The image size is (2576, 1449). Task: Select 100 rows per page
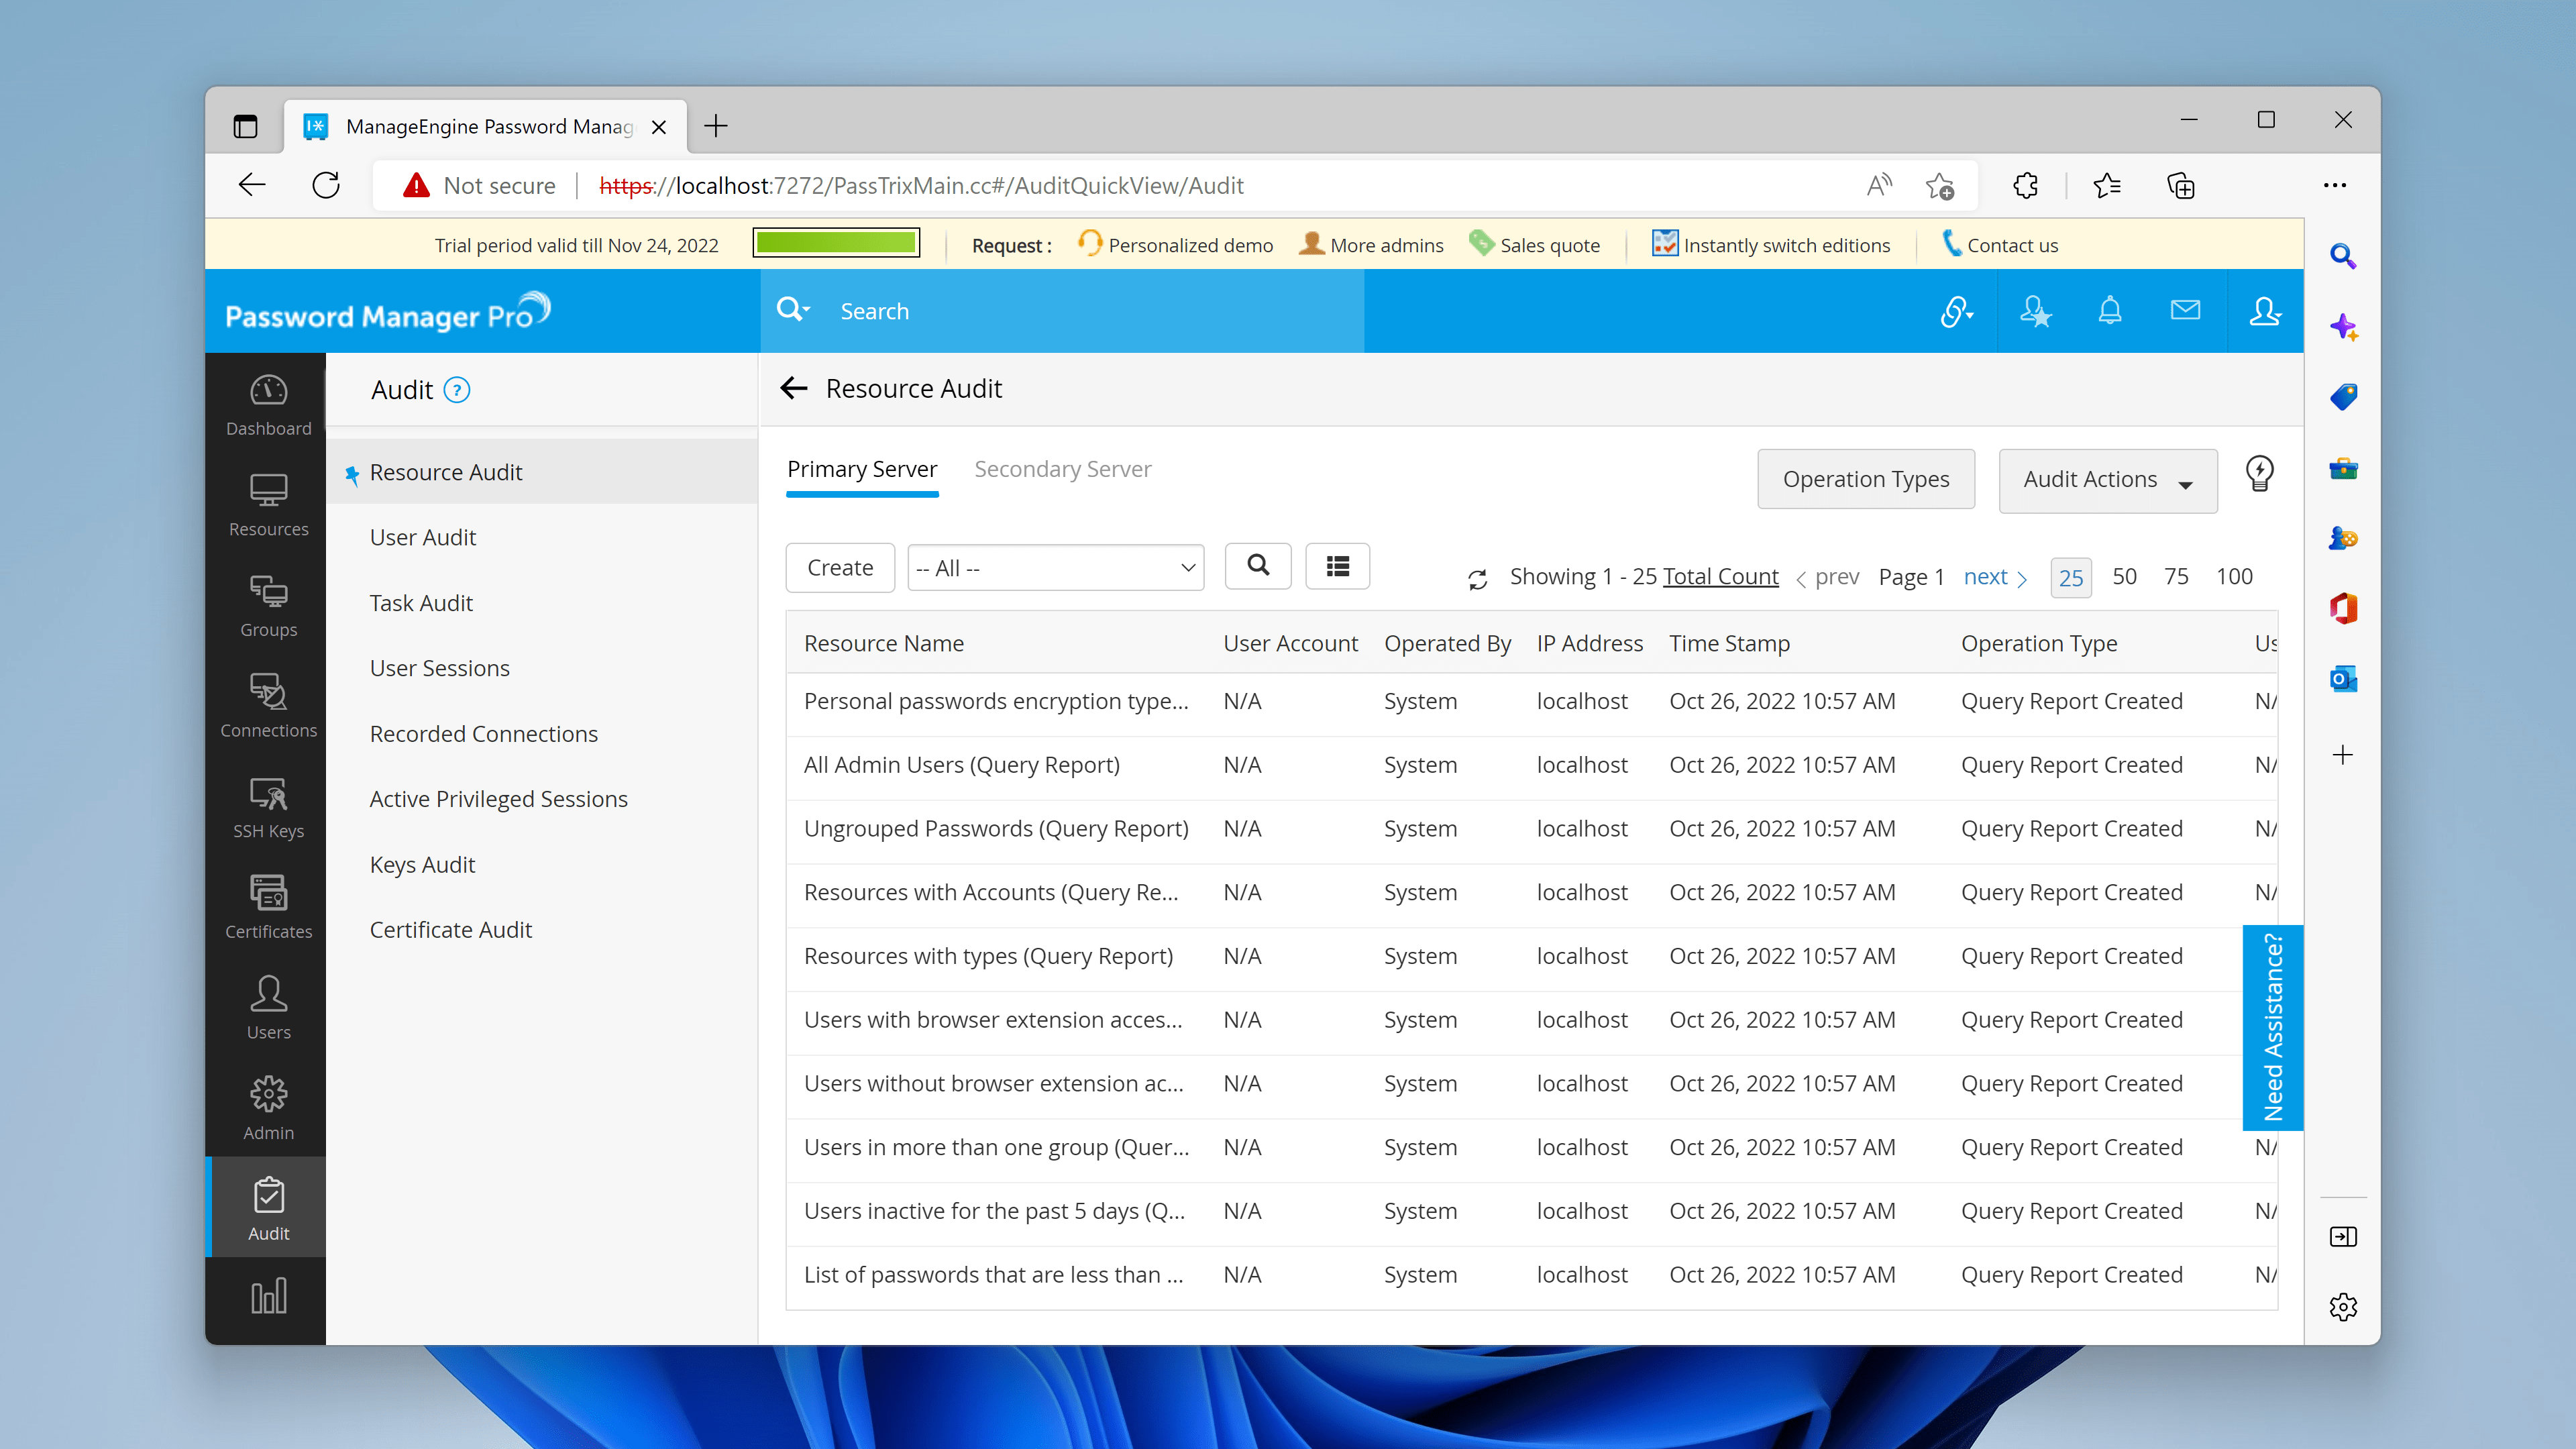pos(2234,577)
